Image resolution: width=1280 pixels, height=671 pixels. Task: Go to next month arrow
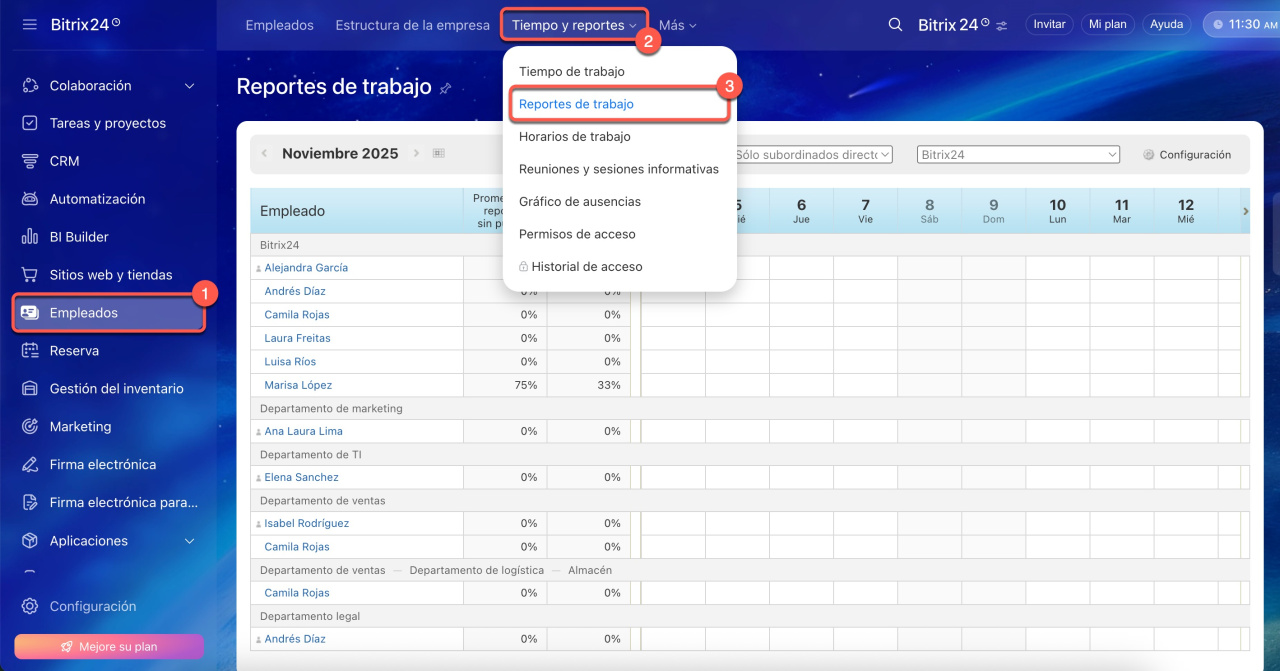point(416,153)
